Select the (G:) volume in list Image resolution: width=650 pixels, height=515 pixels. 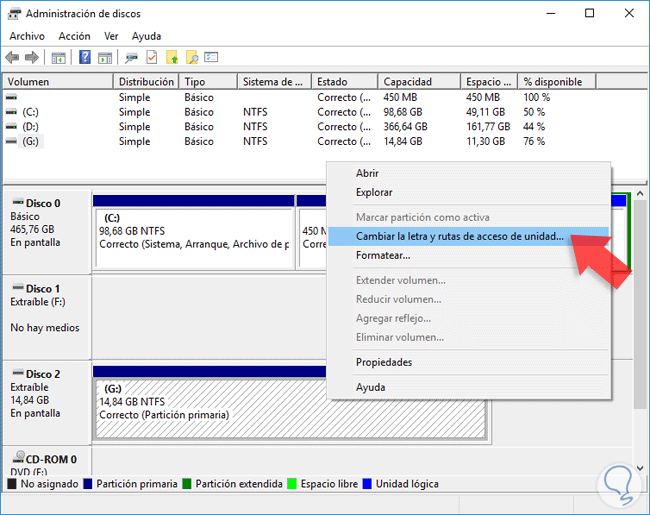coord(31,141)
